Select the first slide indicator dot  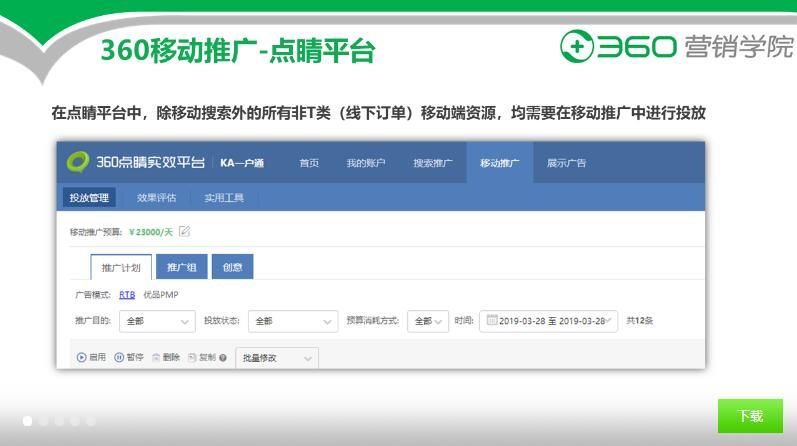[x=27, y=421]
